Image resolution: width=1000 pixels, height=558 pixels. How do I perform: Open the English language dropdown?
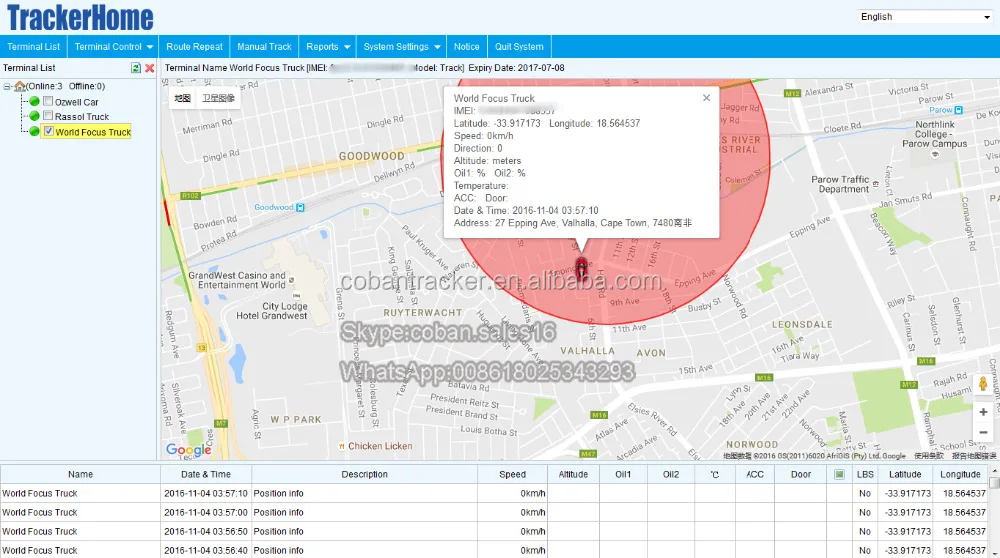point(925,17)
